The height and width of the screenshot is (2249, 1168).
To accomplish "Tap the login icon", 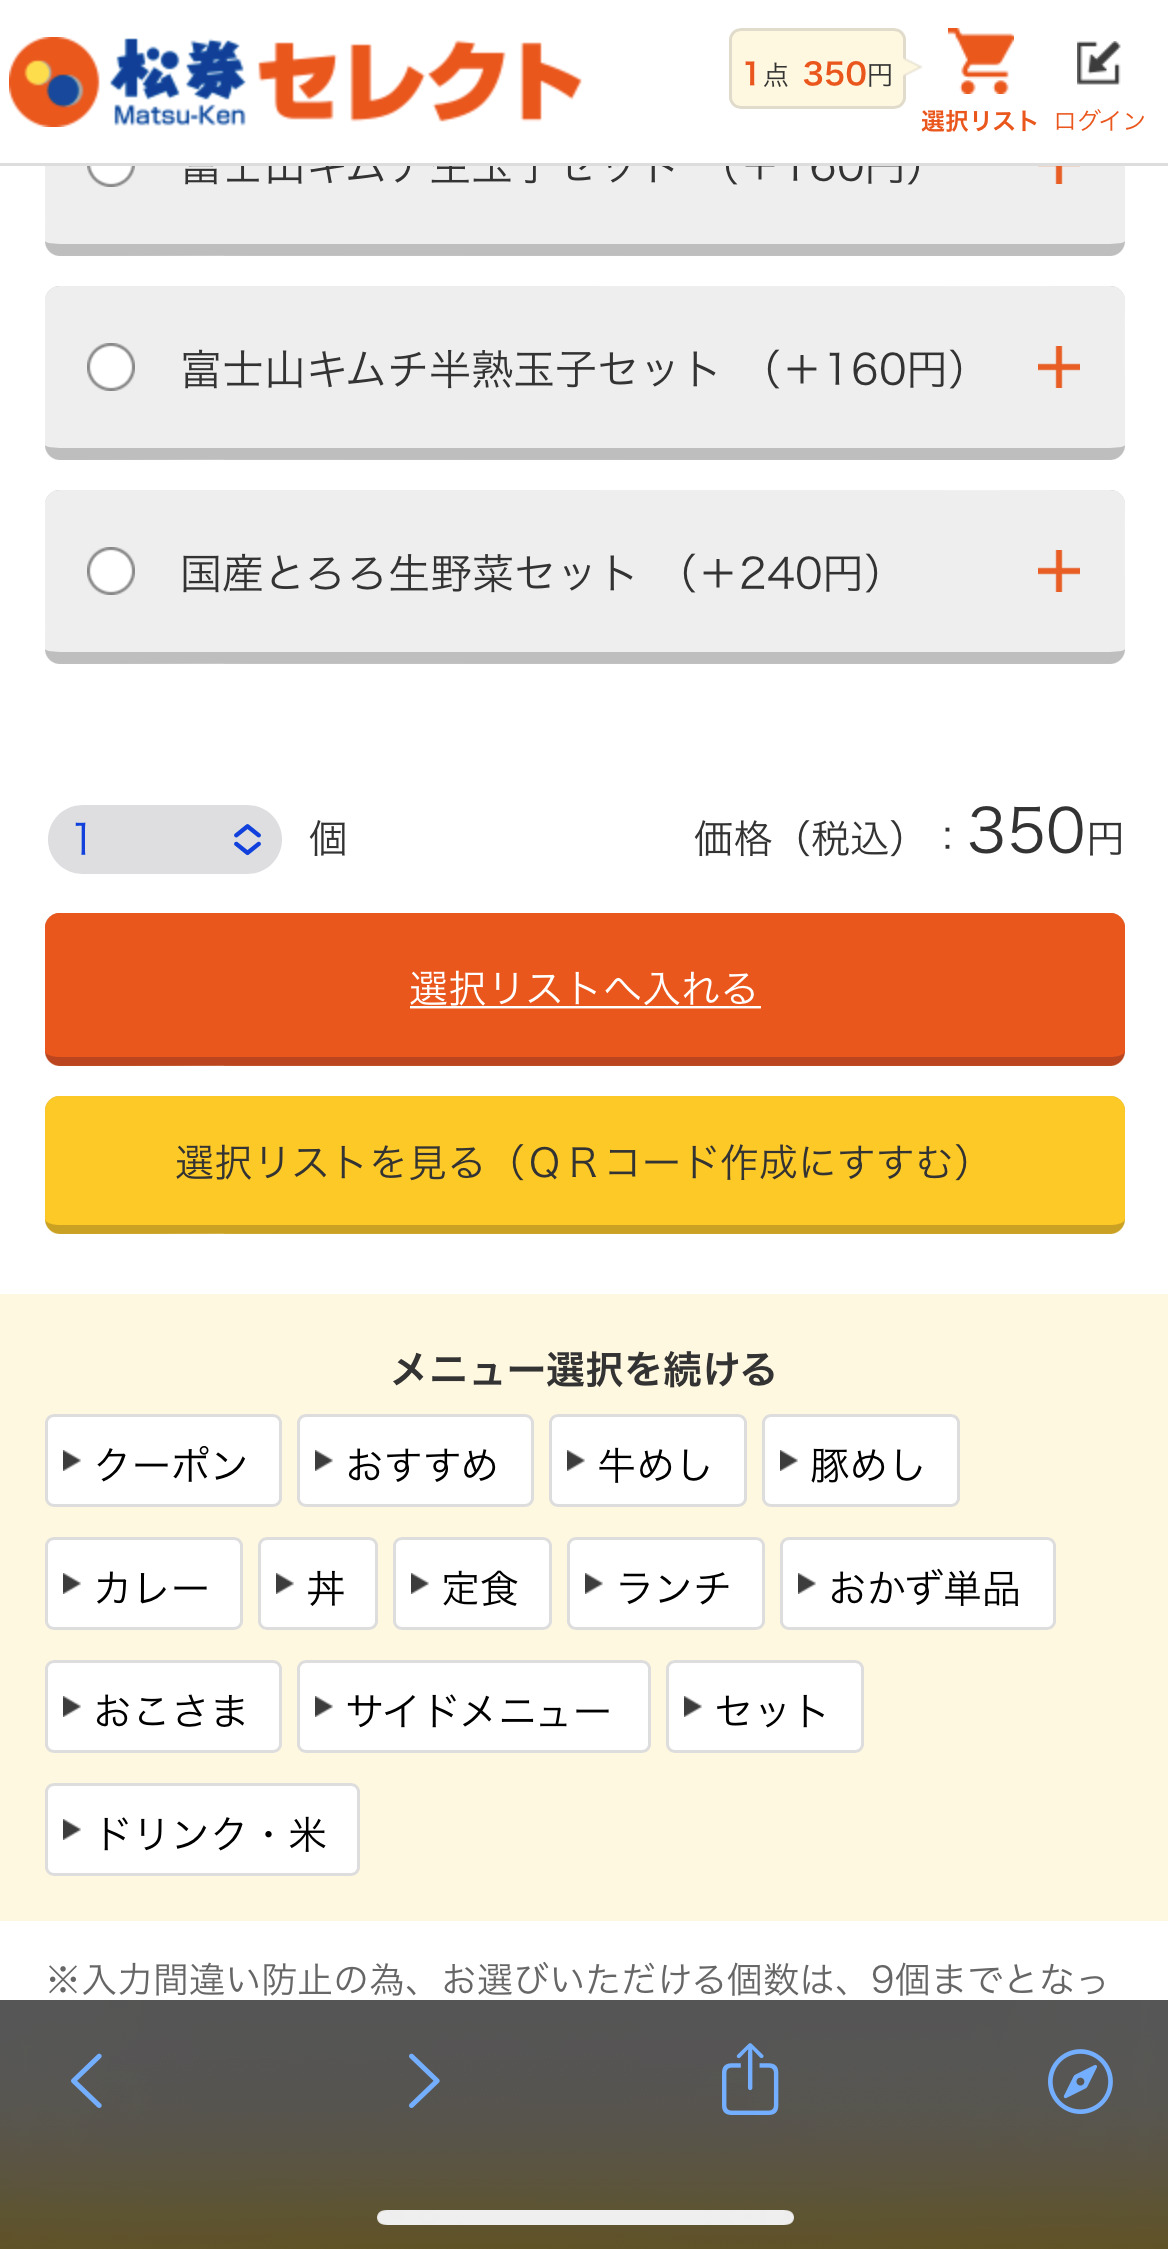I will (1098, 82).
